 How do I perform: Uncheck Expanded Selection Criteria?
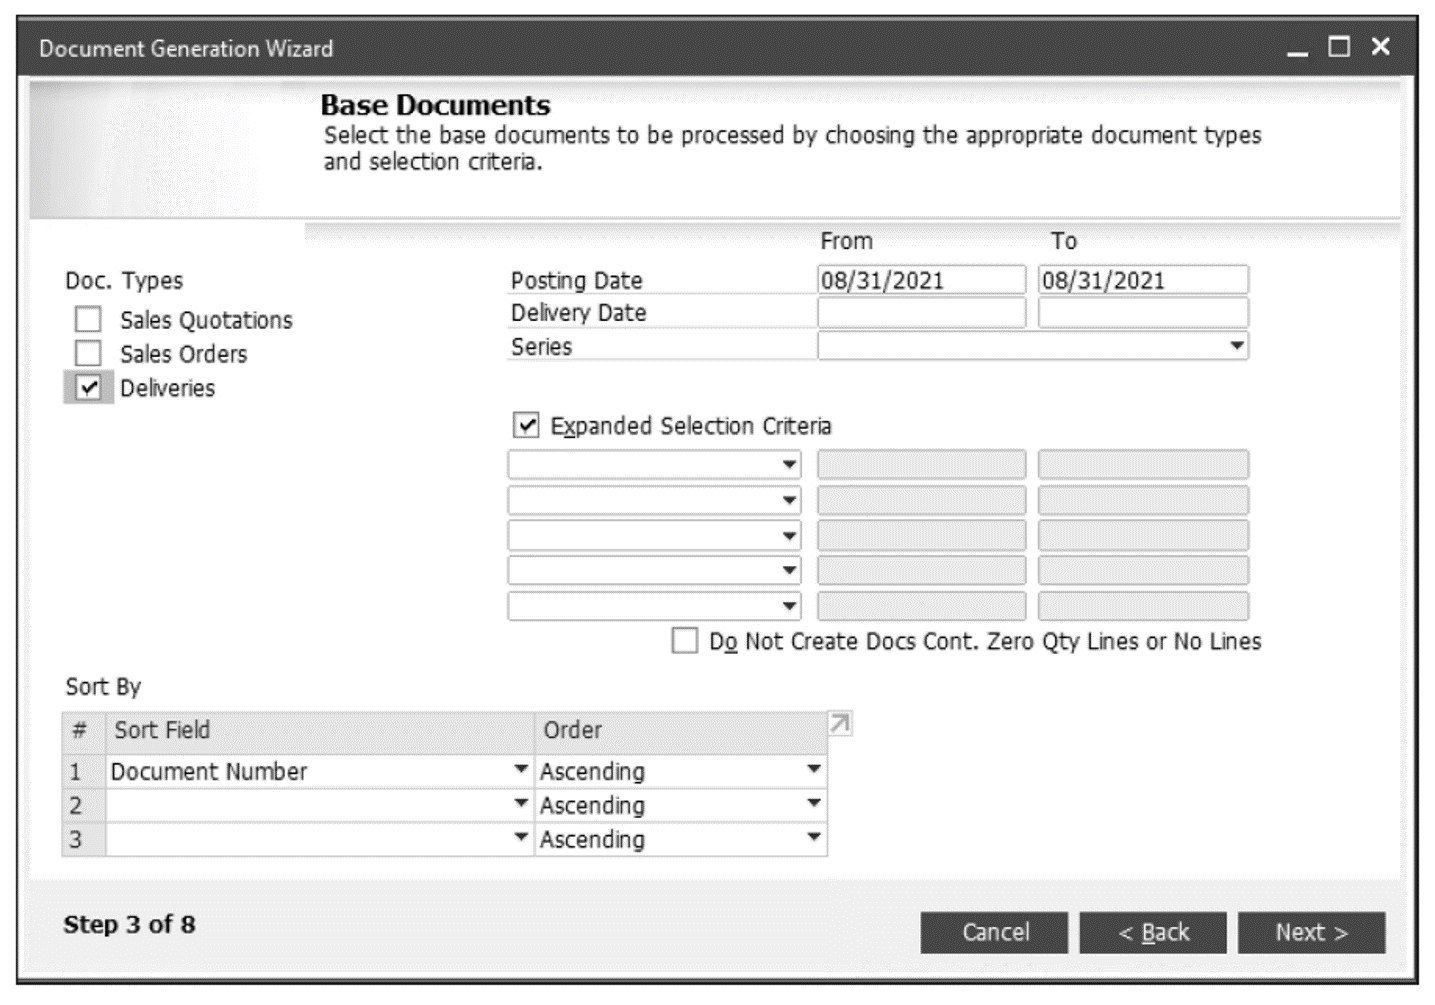[524, 426]
